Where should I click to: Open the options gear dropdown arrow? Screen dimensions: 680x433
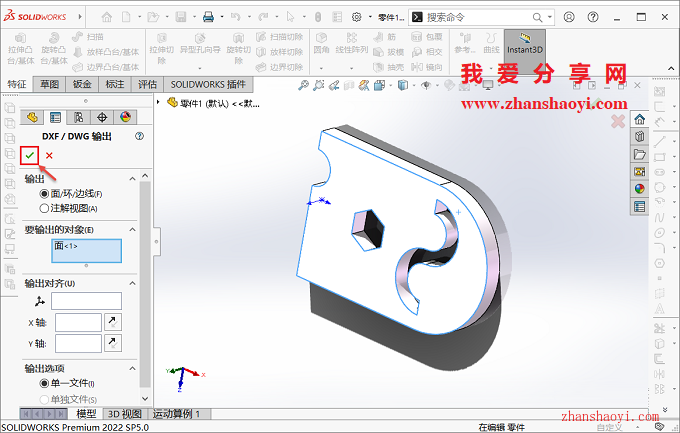pyautogui.click(x=370, y=17)
